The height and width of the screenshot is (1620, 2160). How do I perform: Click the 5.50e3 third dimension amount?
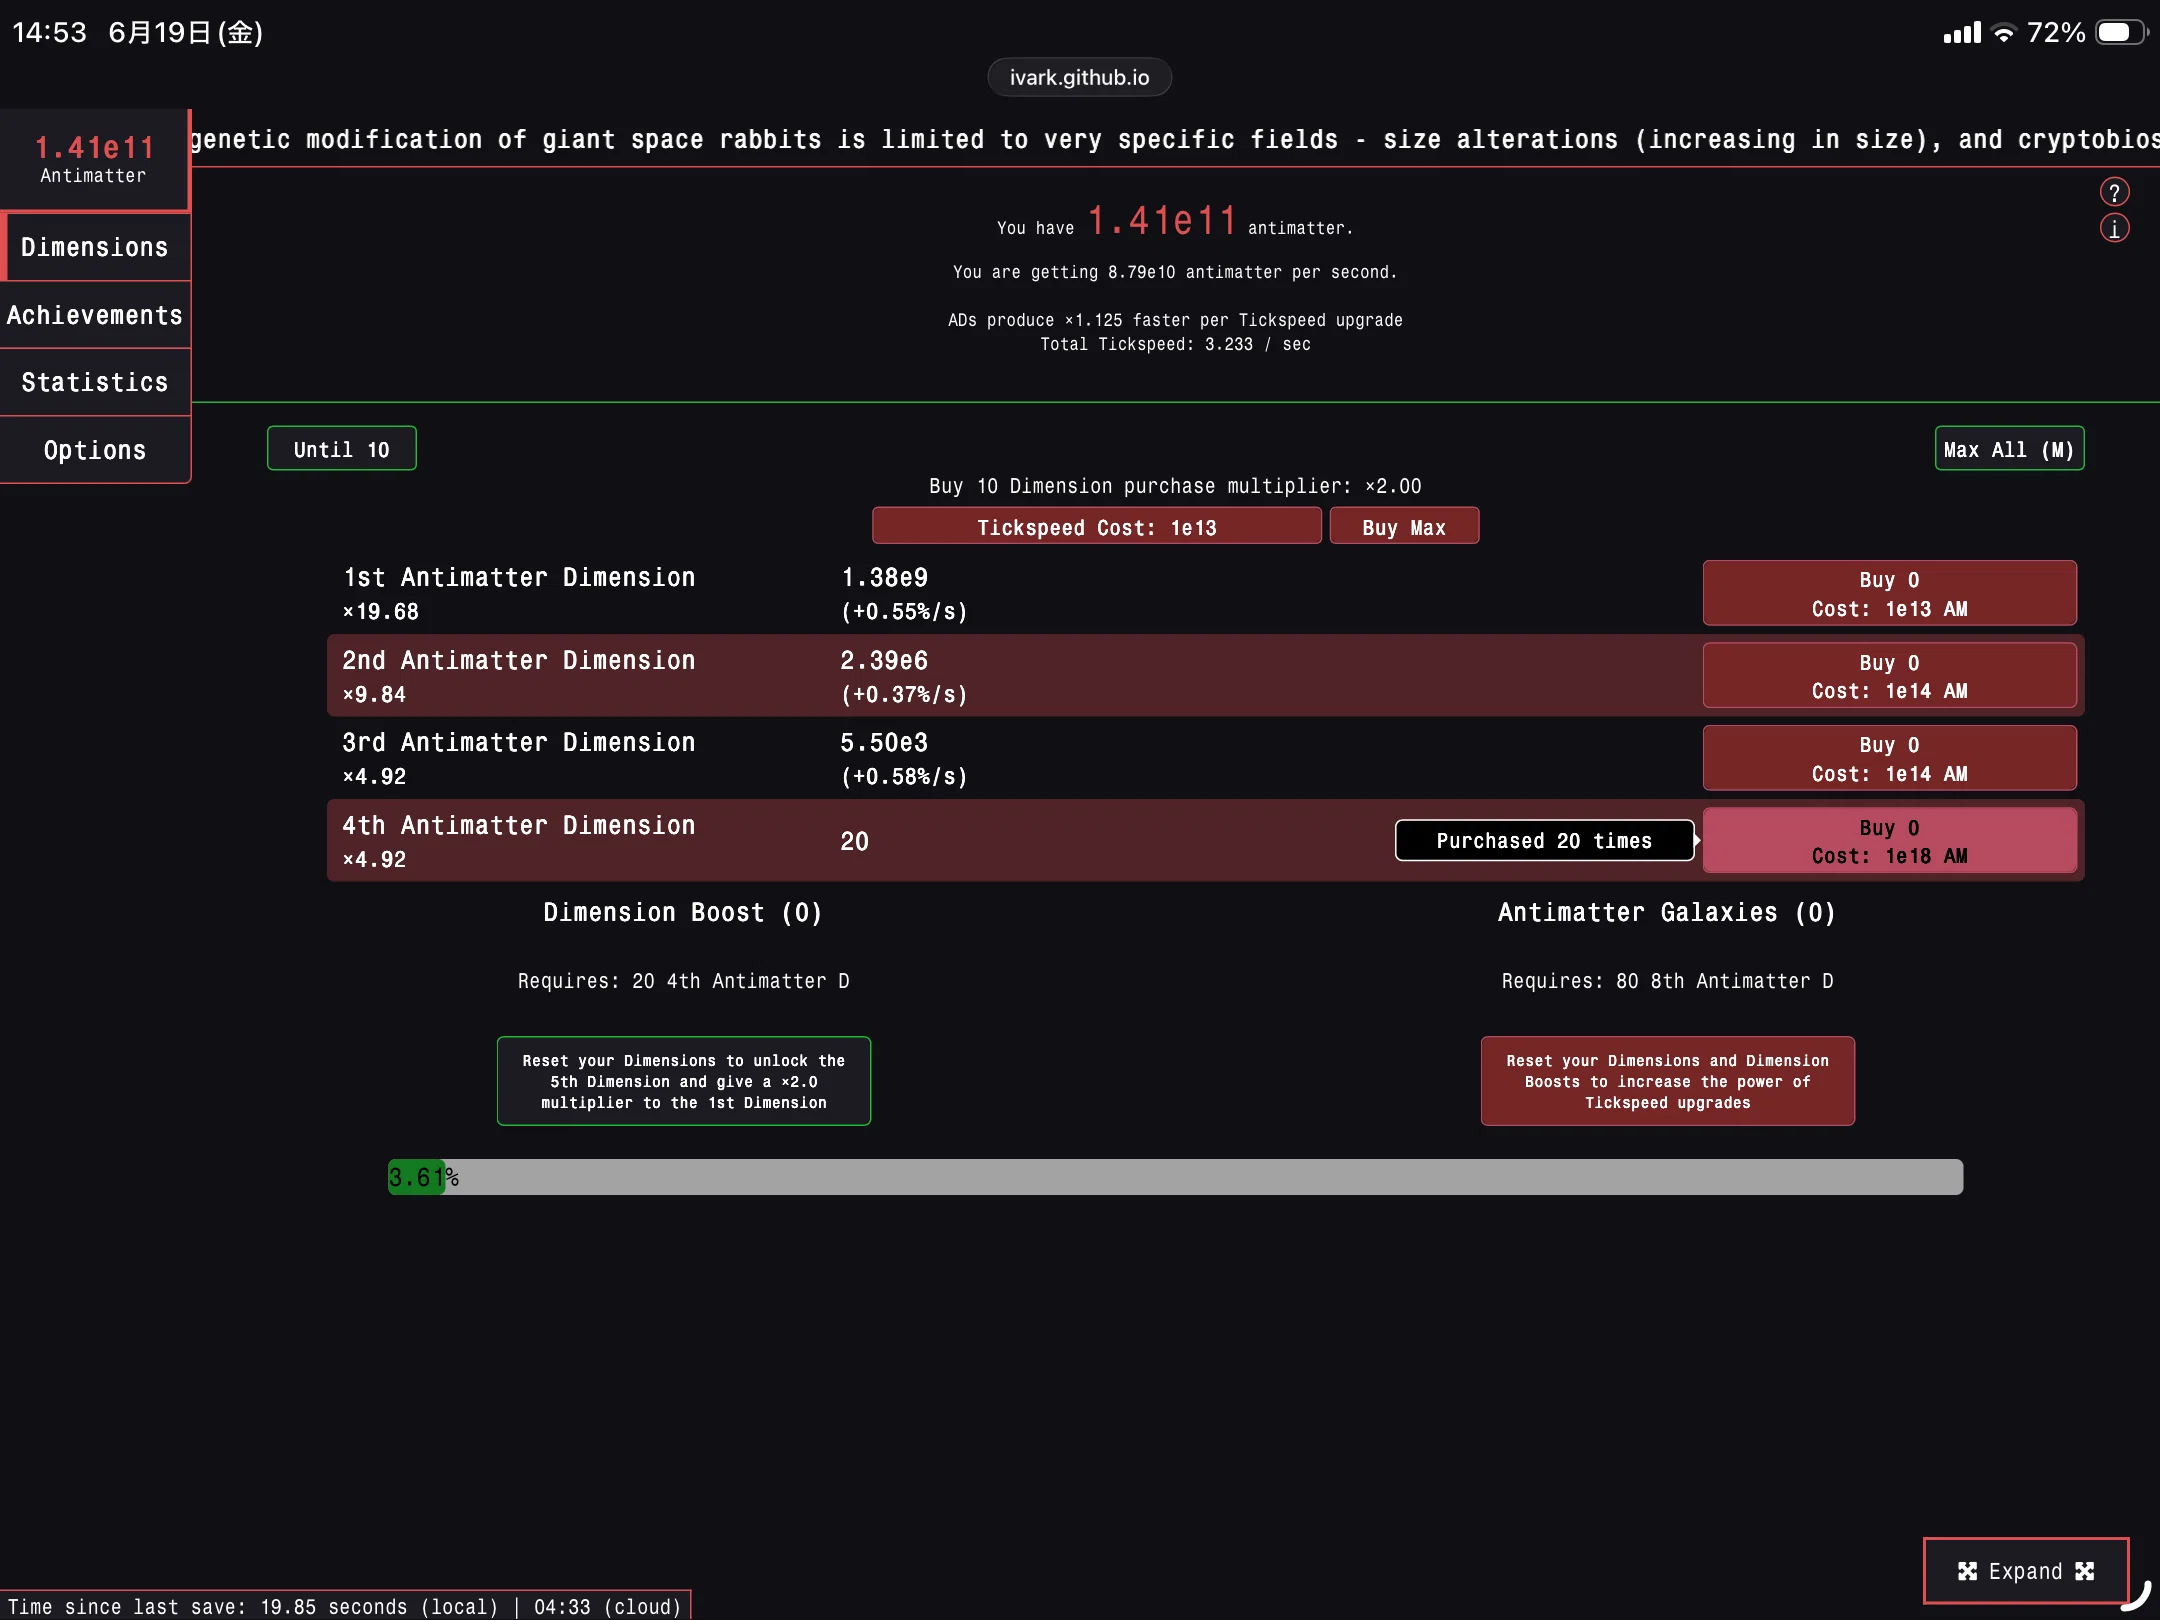tap(884, 743)
